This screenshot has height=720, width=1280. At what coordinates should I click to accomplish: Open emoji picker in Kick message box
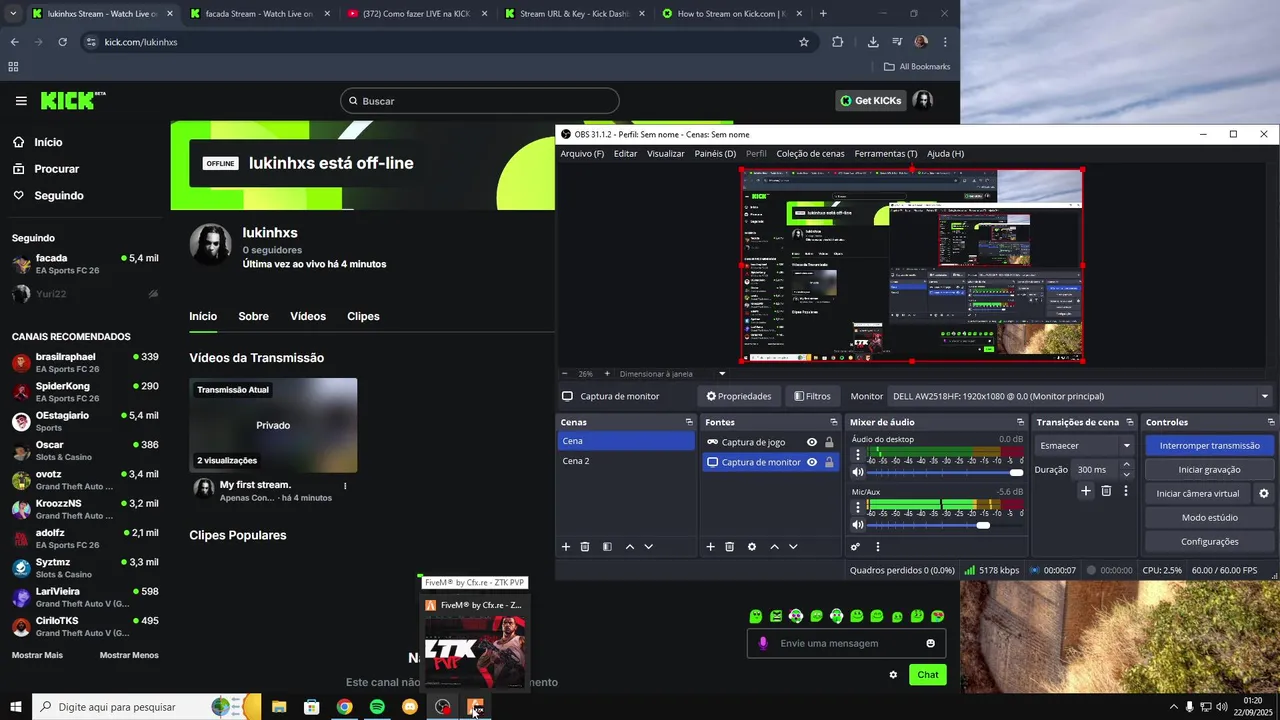coord(931,644)
